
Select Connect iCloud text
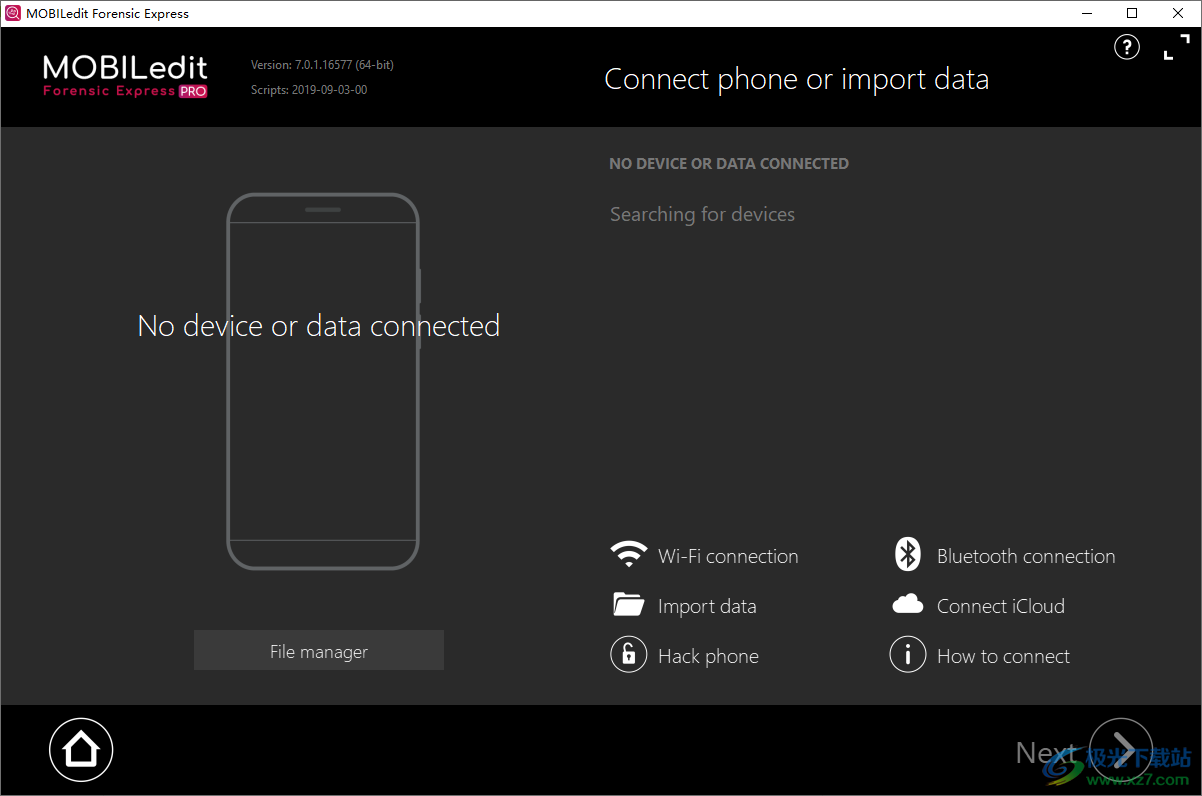1001,606
